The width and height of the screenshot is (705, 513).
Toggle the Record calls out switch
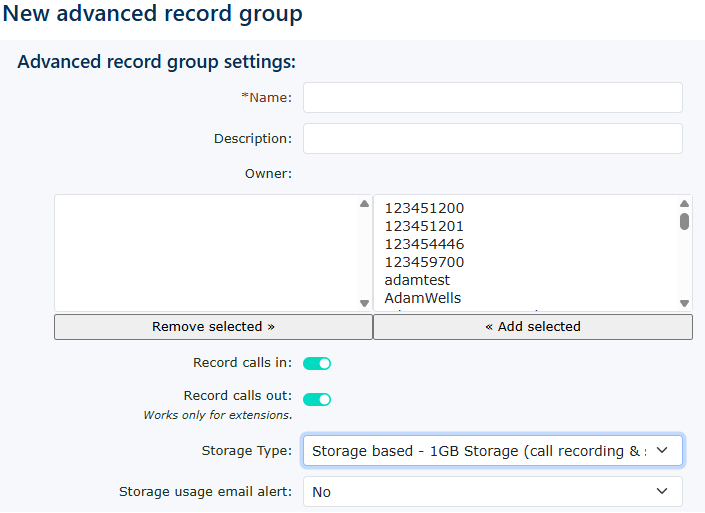point(317,399)
